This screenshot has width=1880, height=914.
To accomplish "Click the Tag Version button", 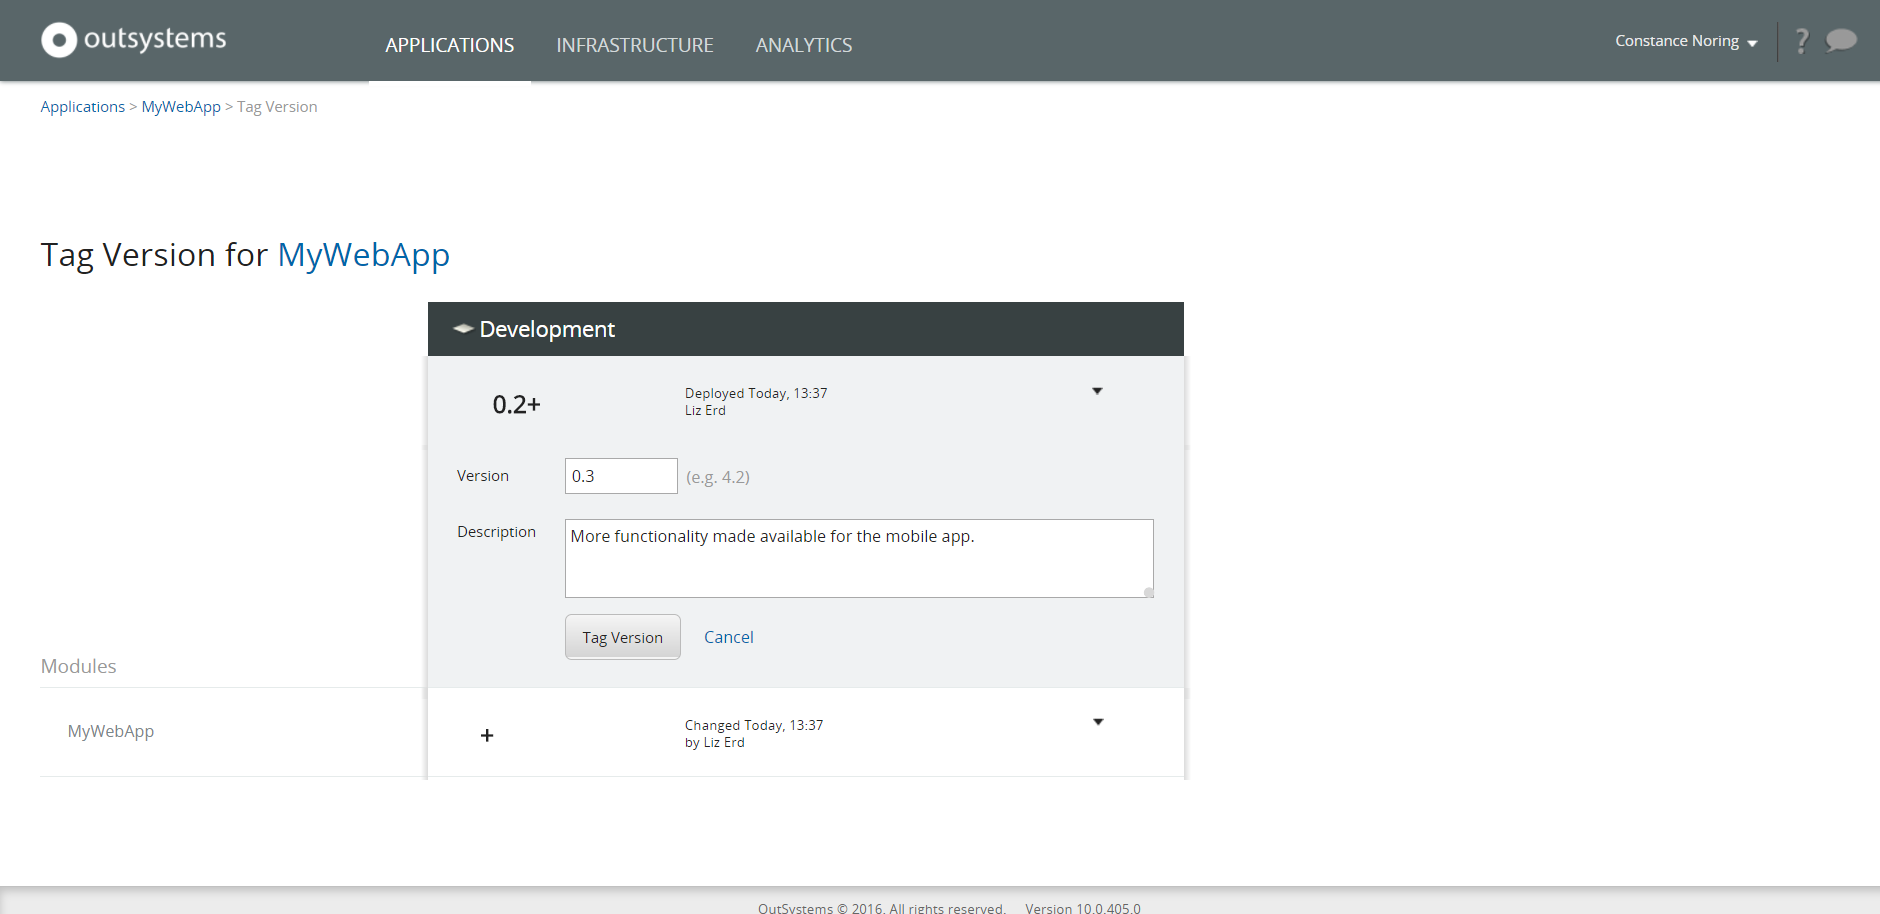I will 623,637.
